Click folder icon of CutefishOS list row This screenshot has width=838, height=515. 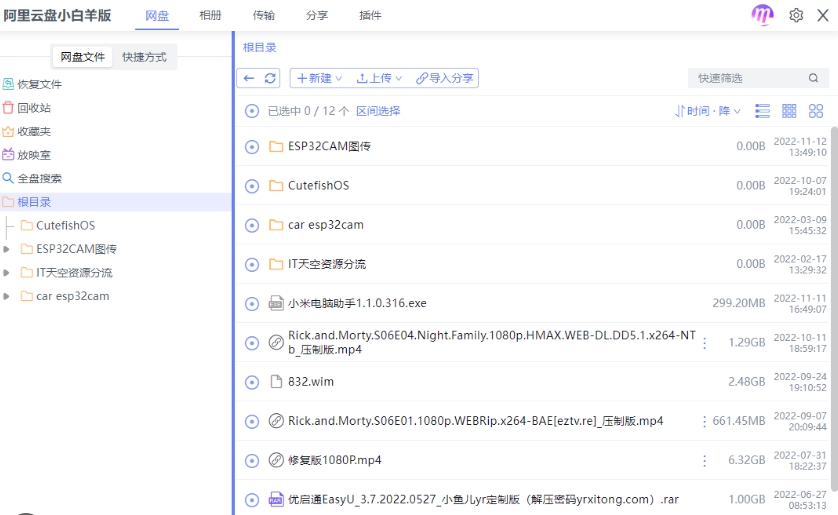pyautogui.click(x=276, y=186)
